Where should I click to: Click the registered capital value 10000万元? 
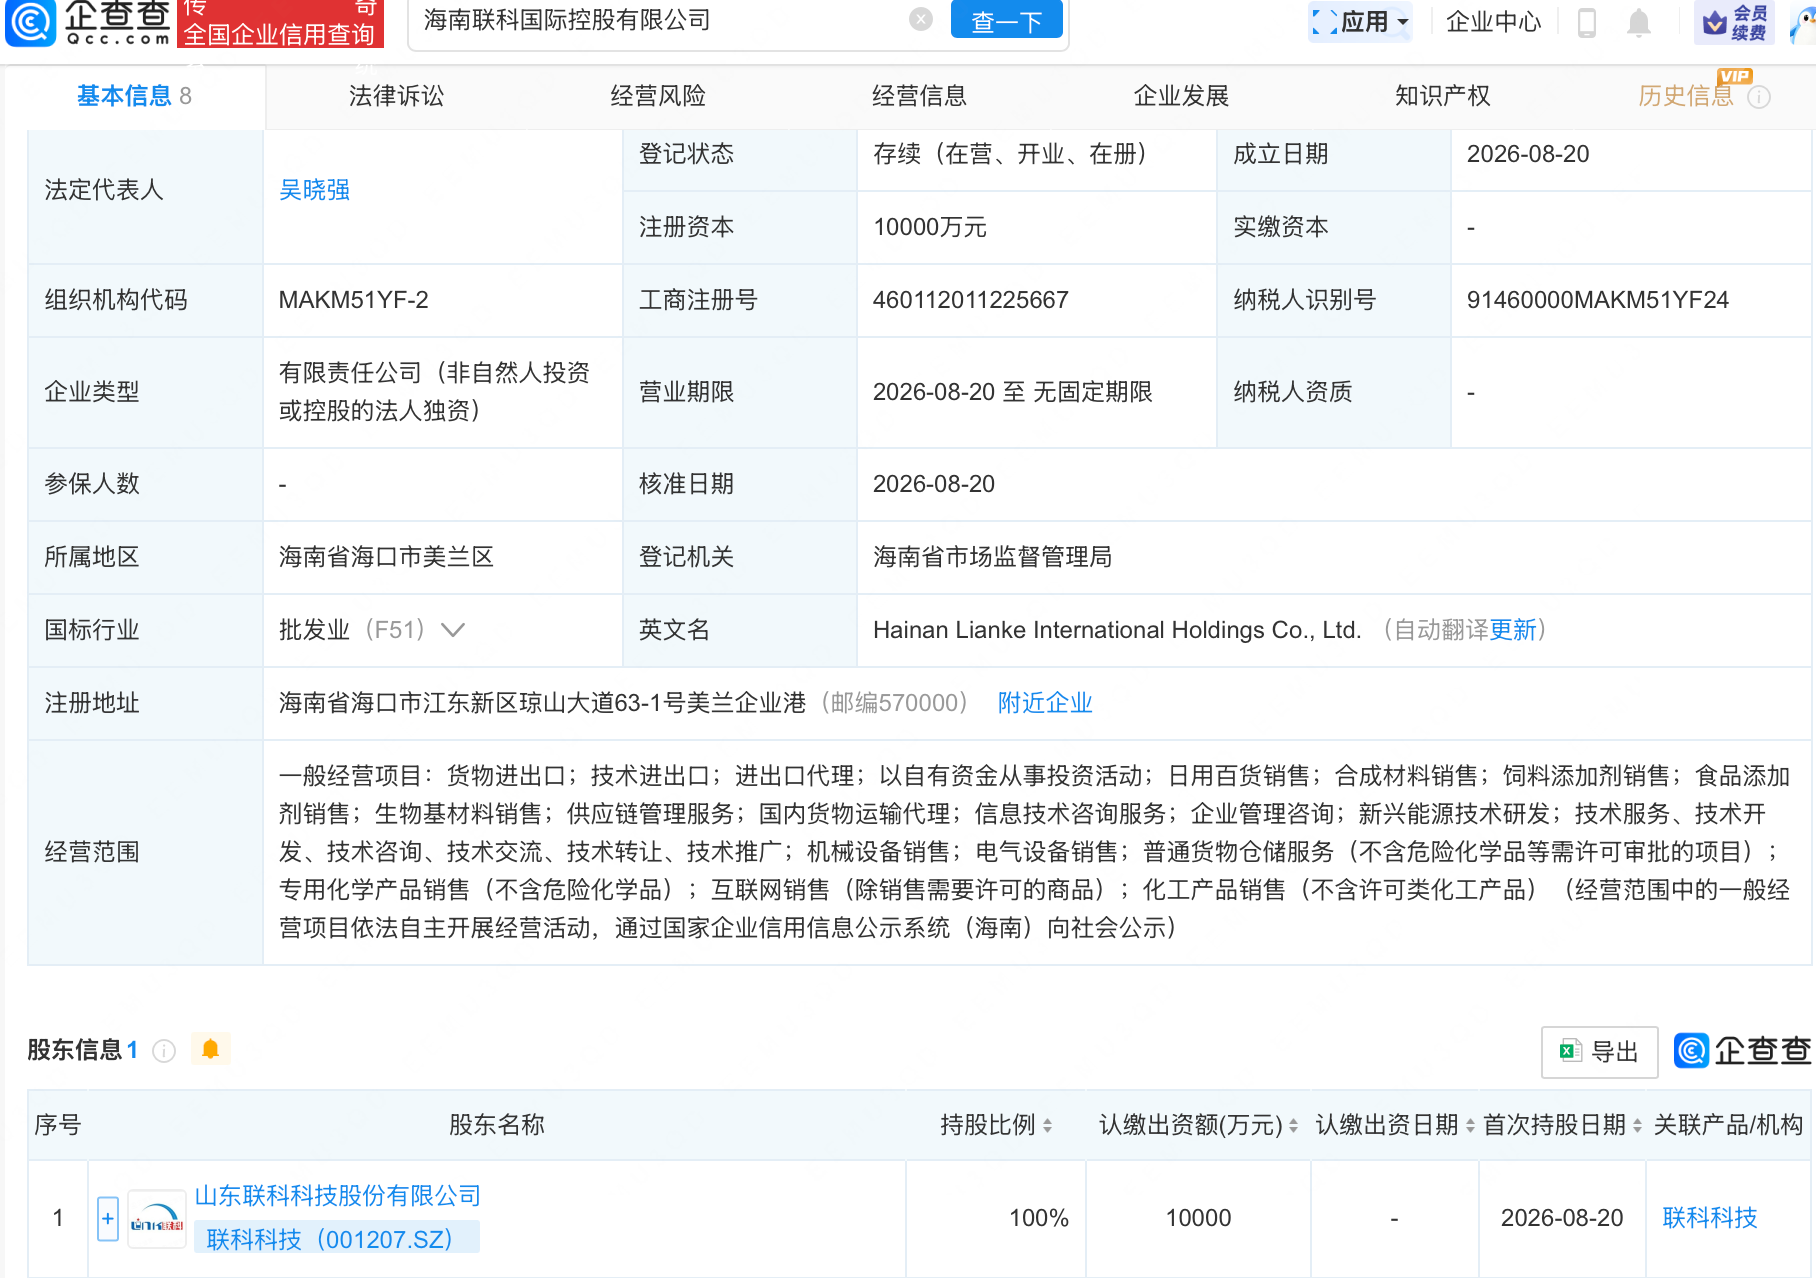tap(930, 227)
